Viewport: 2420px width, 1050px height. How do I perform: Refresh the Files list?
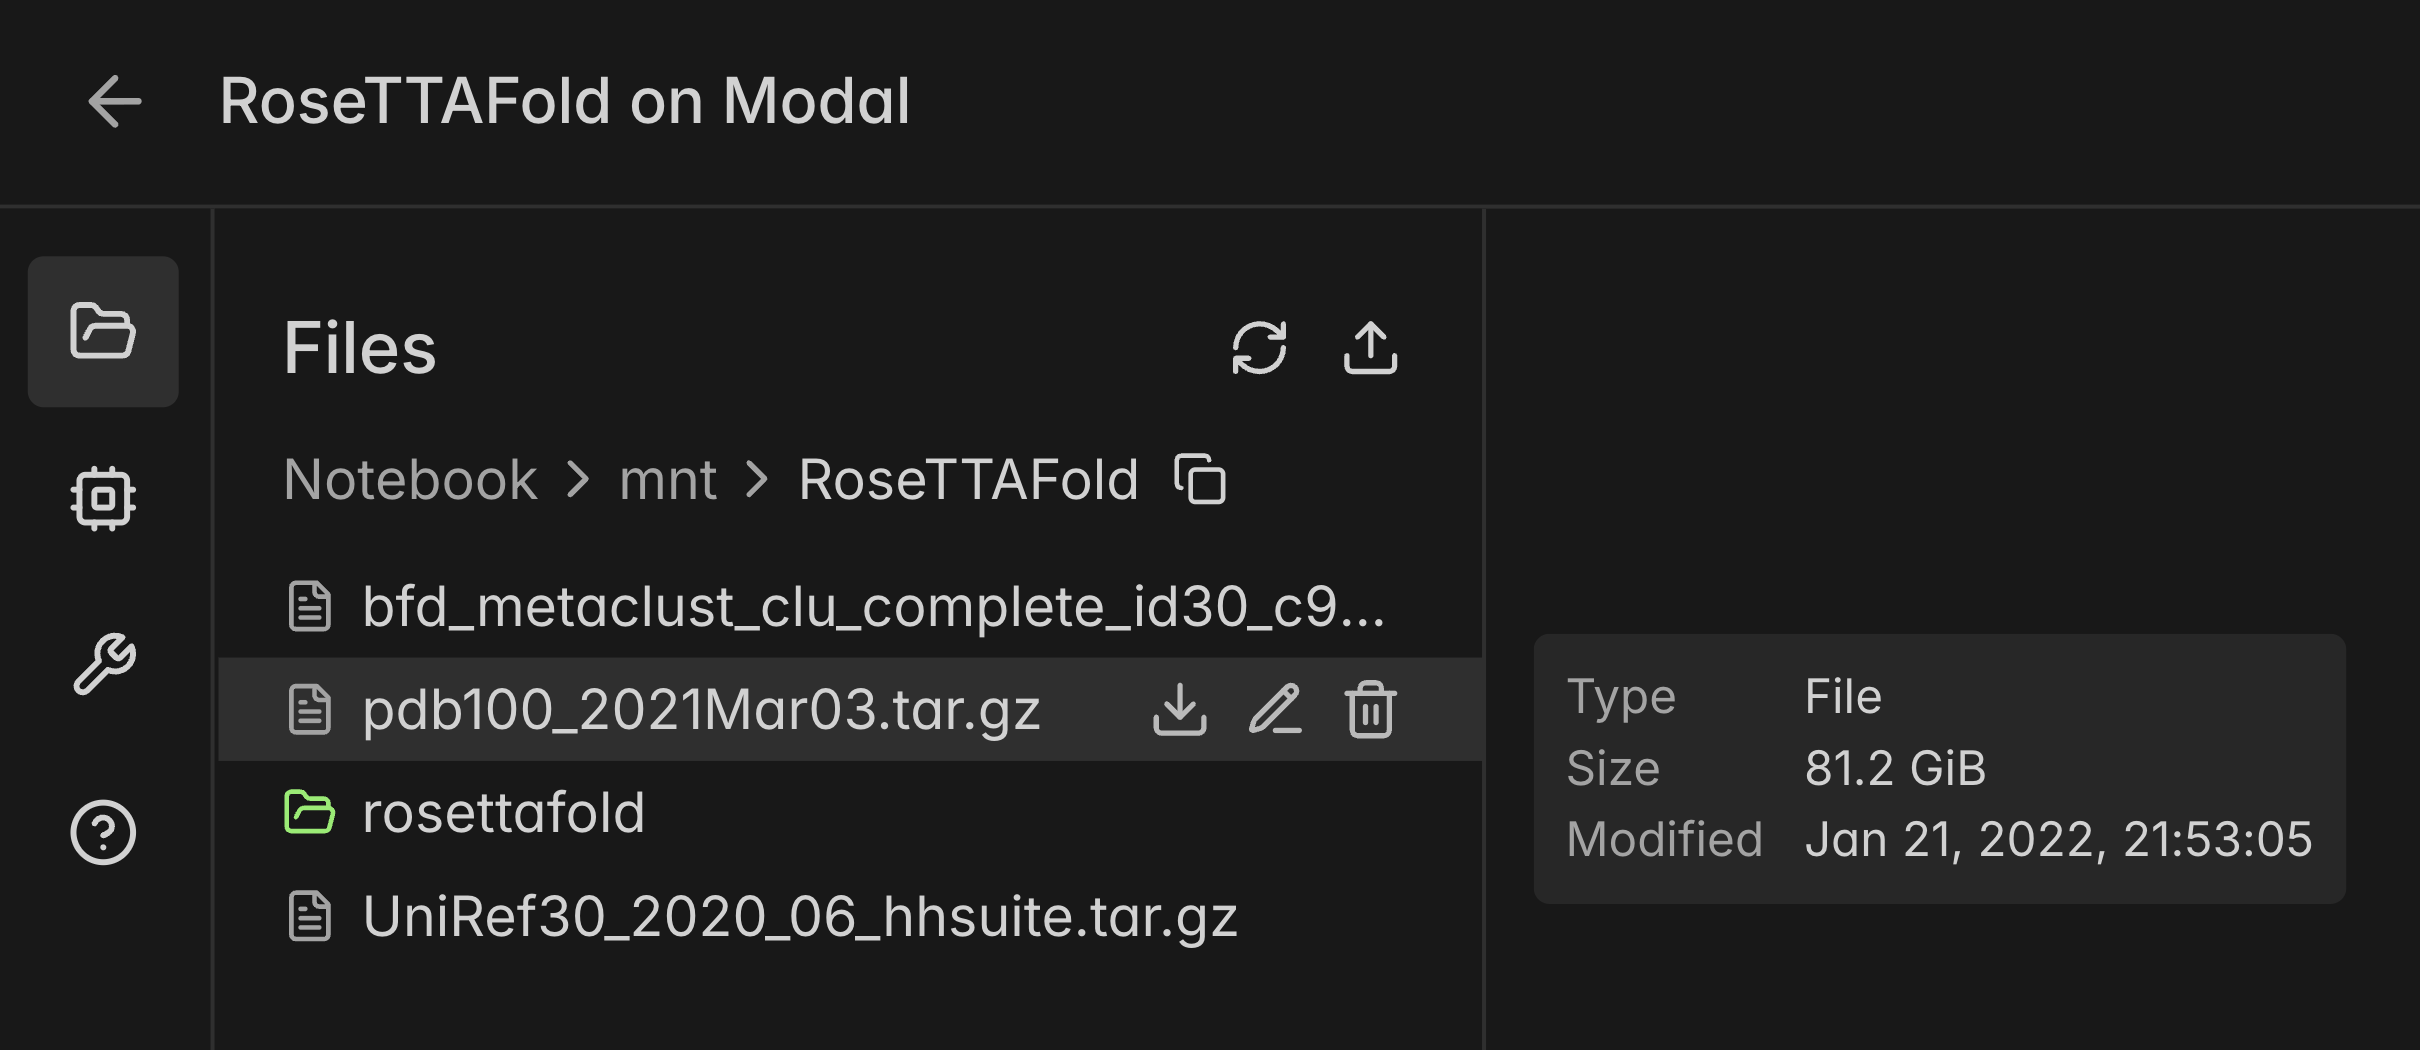pos(1259,348)
